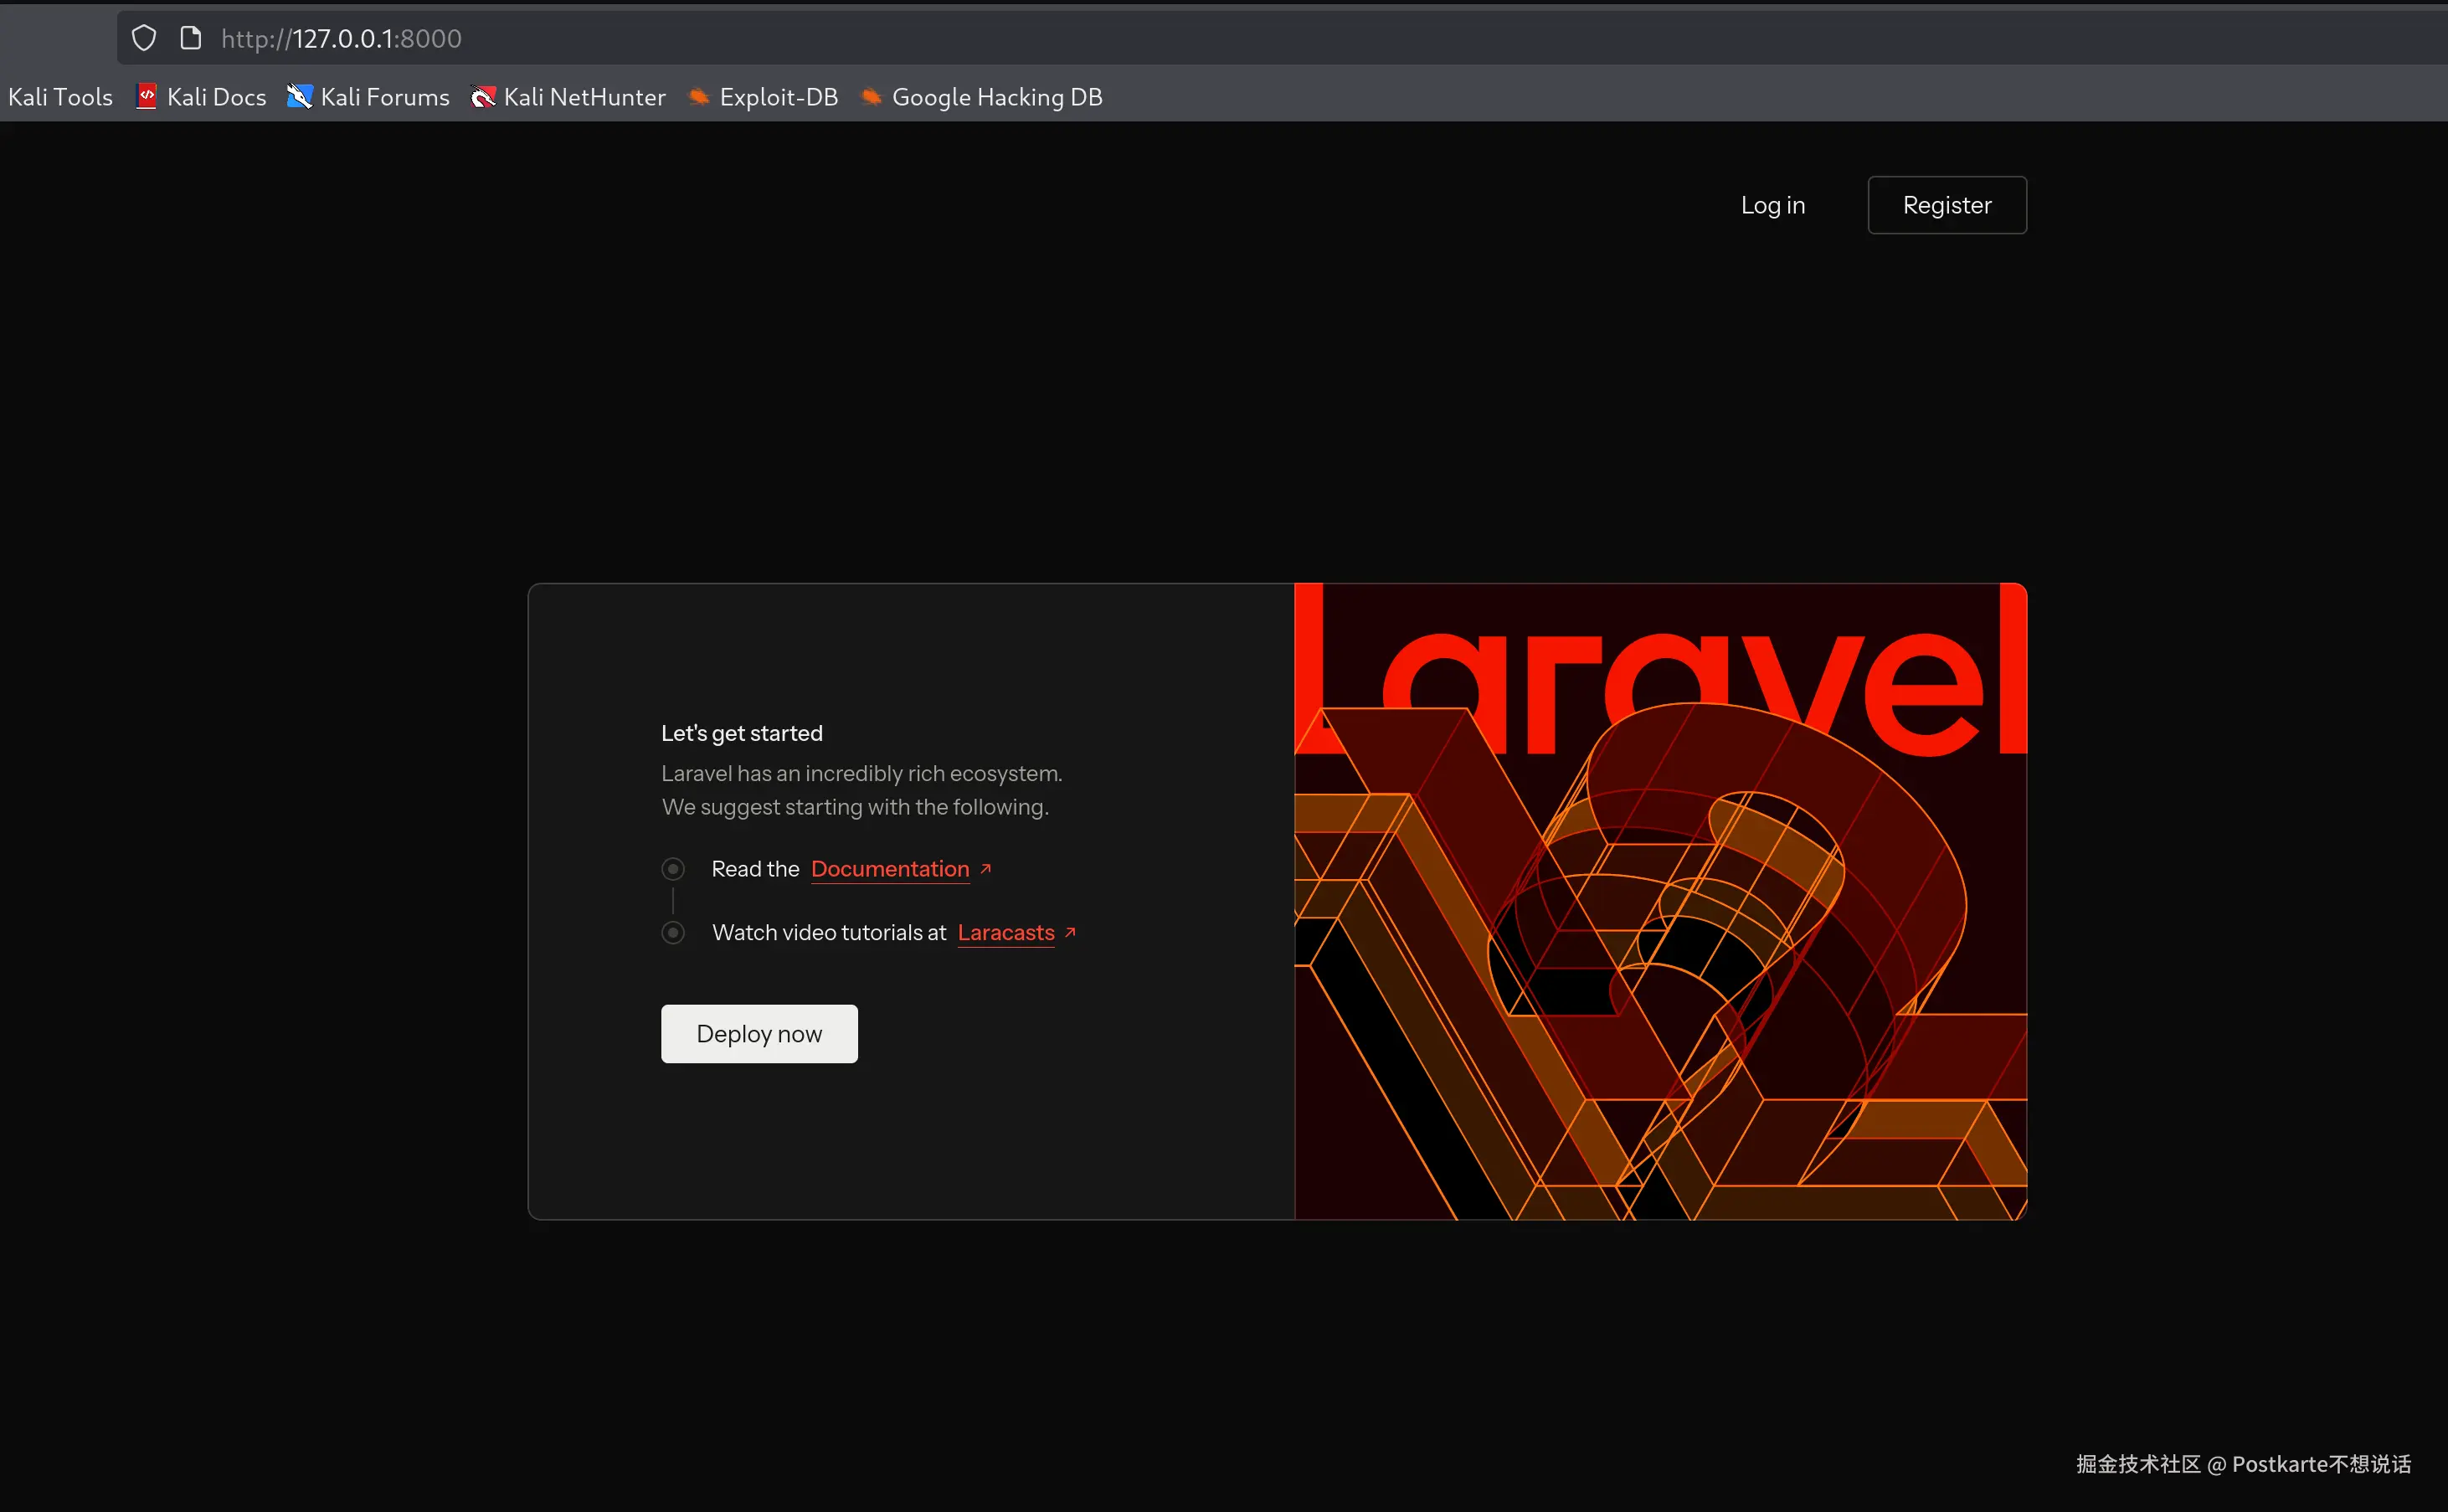Click the URL address bar field
The width and height of the screenshot is (2448, 1512).
pos(1200,38)
